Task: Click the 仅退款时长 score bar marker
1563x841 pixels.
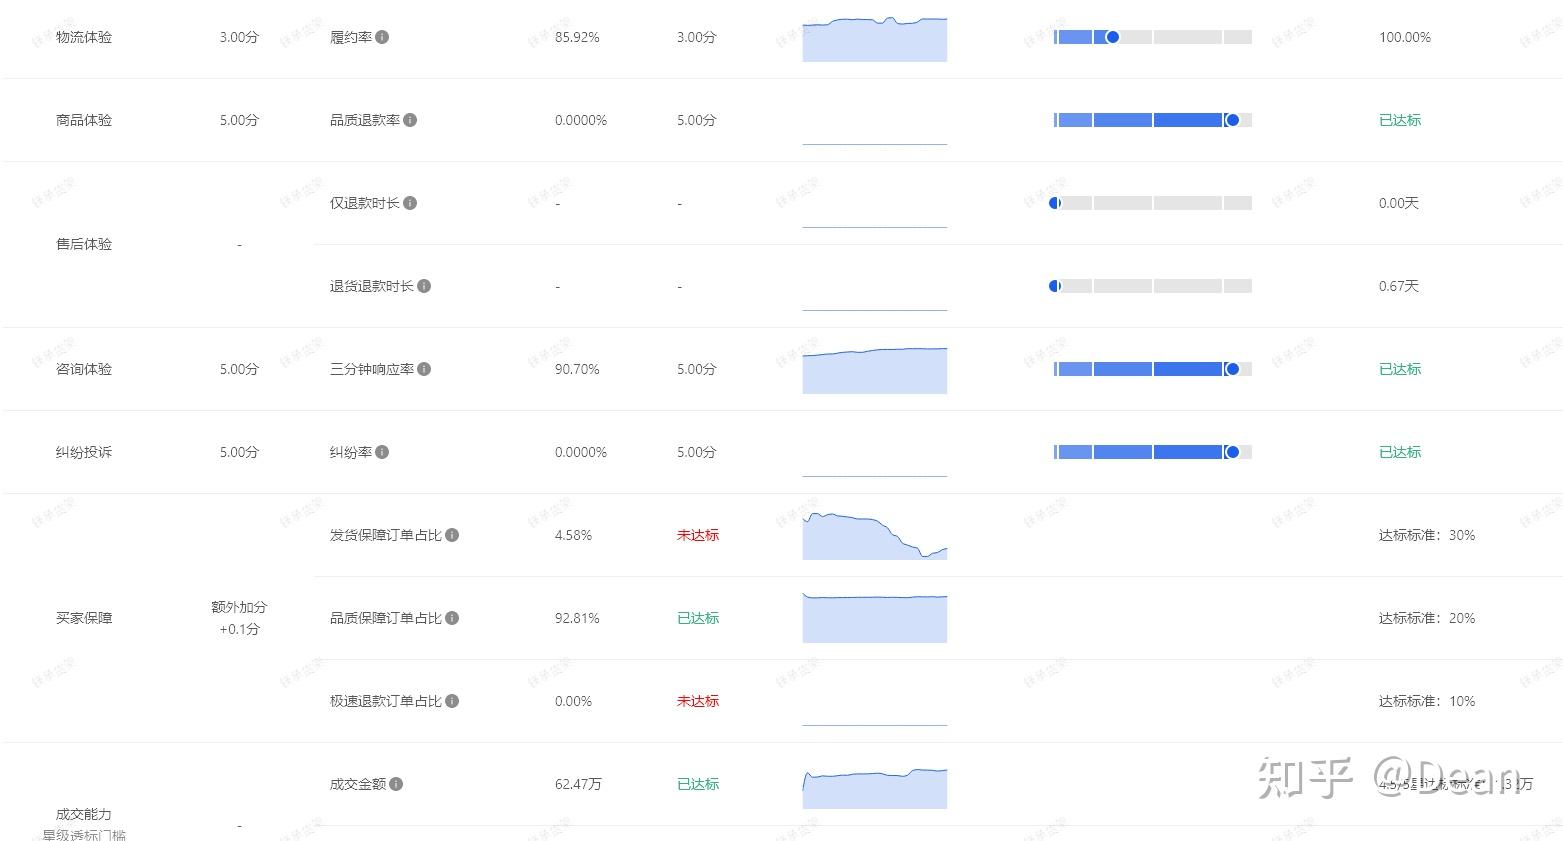Action: coord(1055,203)
